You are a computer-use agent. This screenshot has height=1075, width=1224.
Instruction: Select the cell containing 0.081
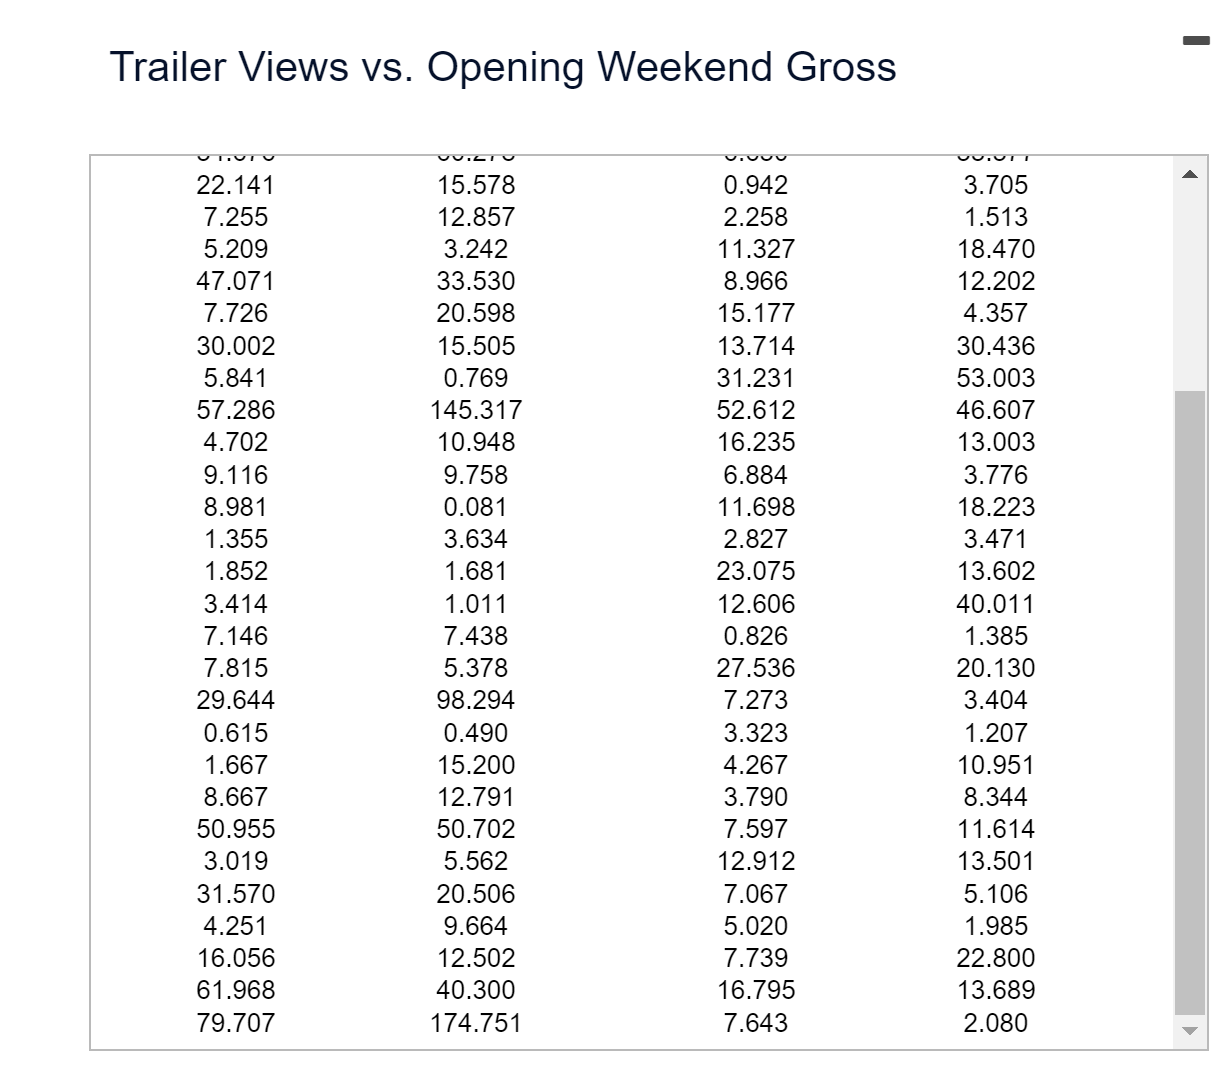[x=477, y=507]
